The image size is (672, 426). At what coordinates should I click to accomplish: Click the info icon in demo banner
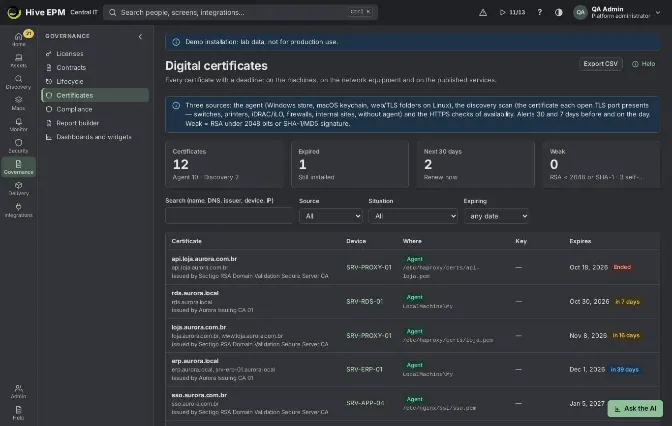click(x=176, y=42)
